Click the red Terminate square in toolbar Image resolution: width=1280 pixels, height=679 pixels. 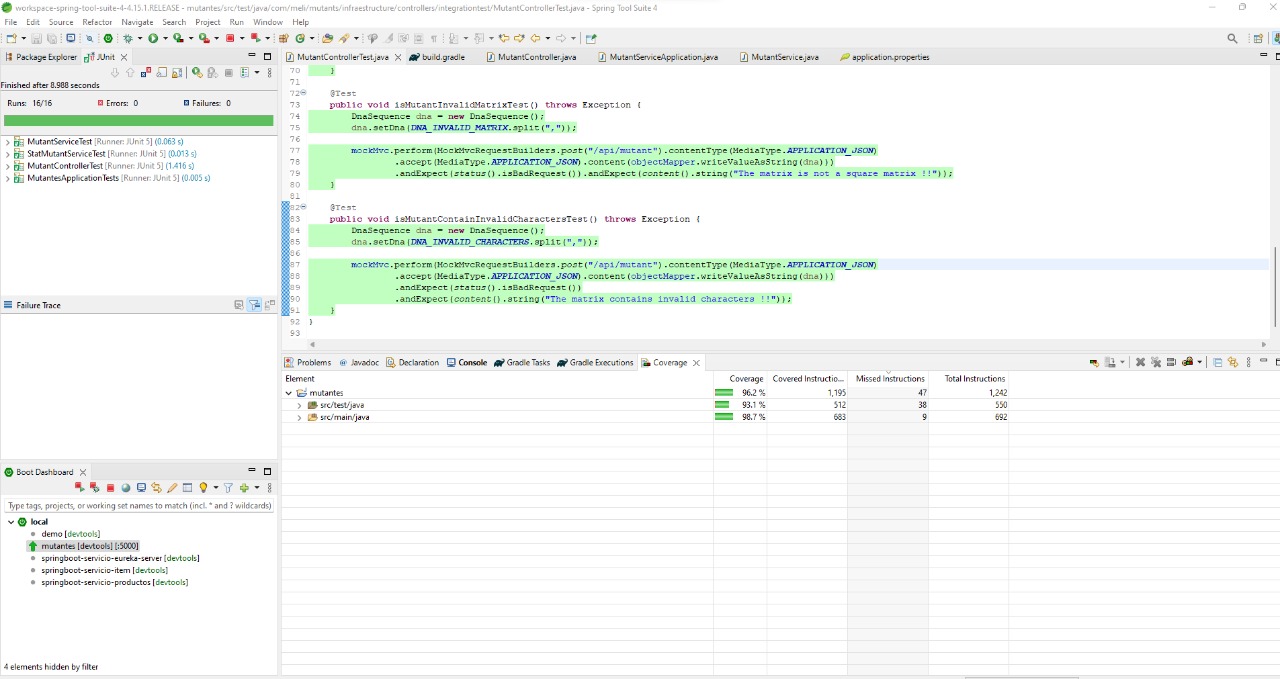point(229,38)
